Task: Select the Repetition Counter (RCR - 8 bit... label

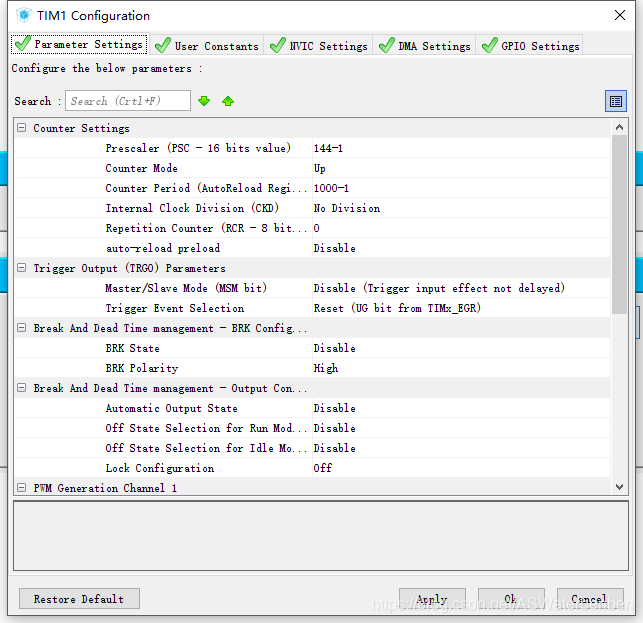Action: coord(206,228)
